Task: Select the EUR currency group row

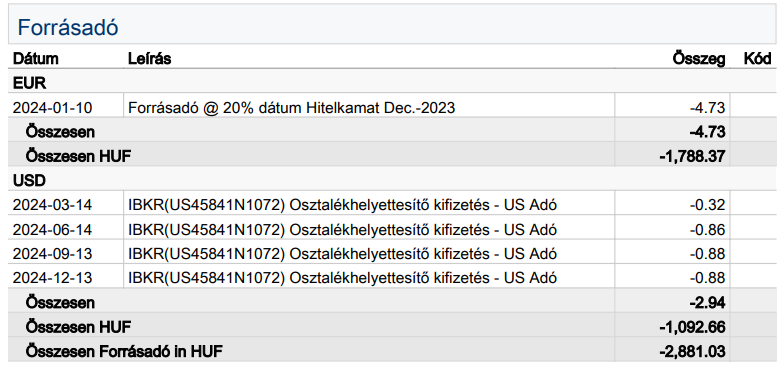Action: coord(392,83)
